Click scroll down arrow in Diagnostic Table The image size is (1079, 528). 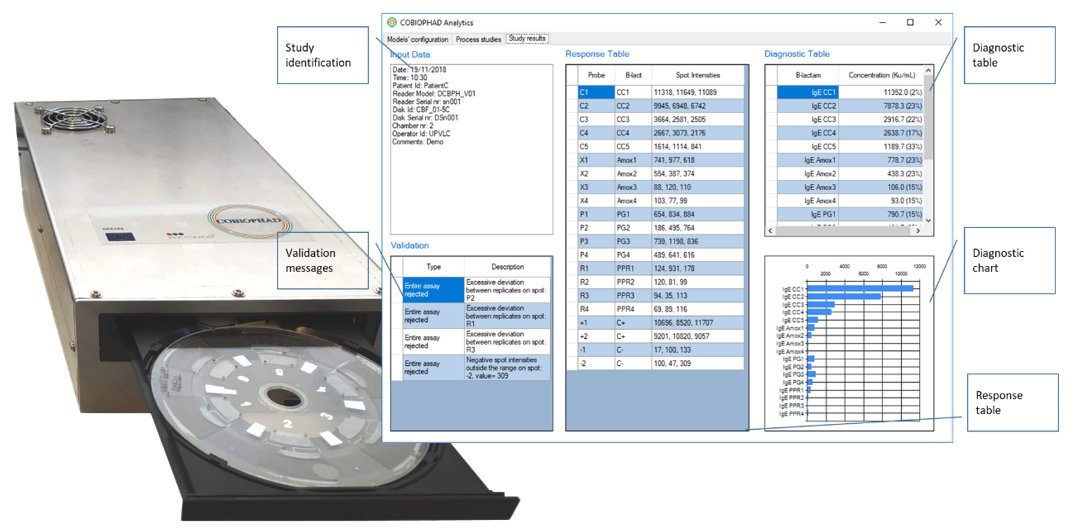click(x=928, y=220)
